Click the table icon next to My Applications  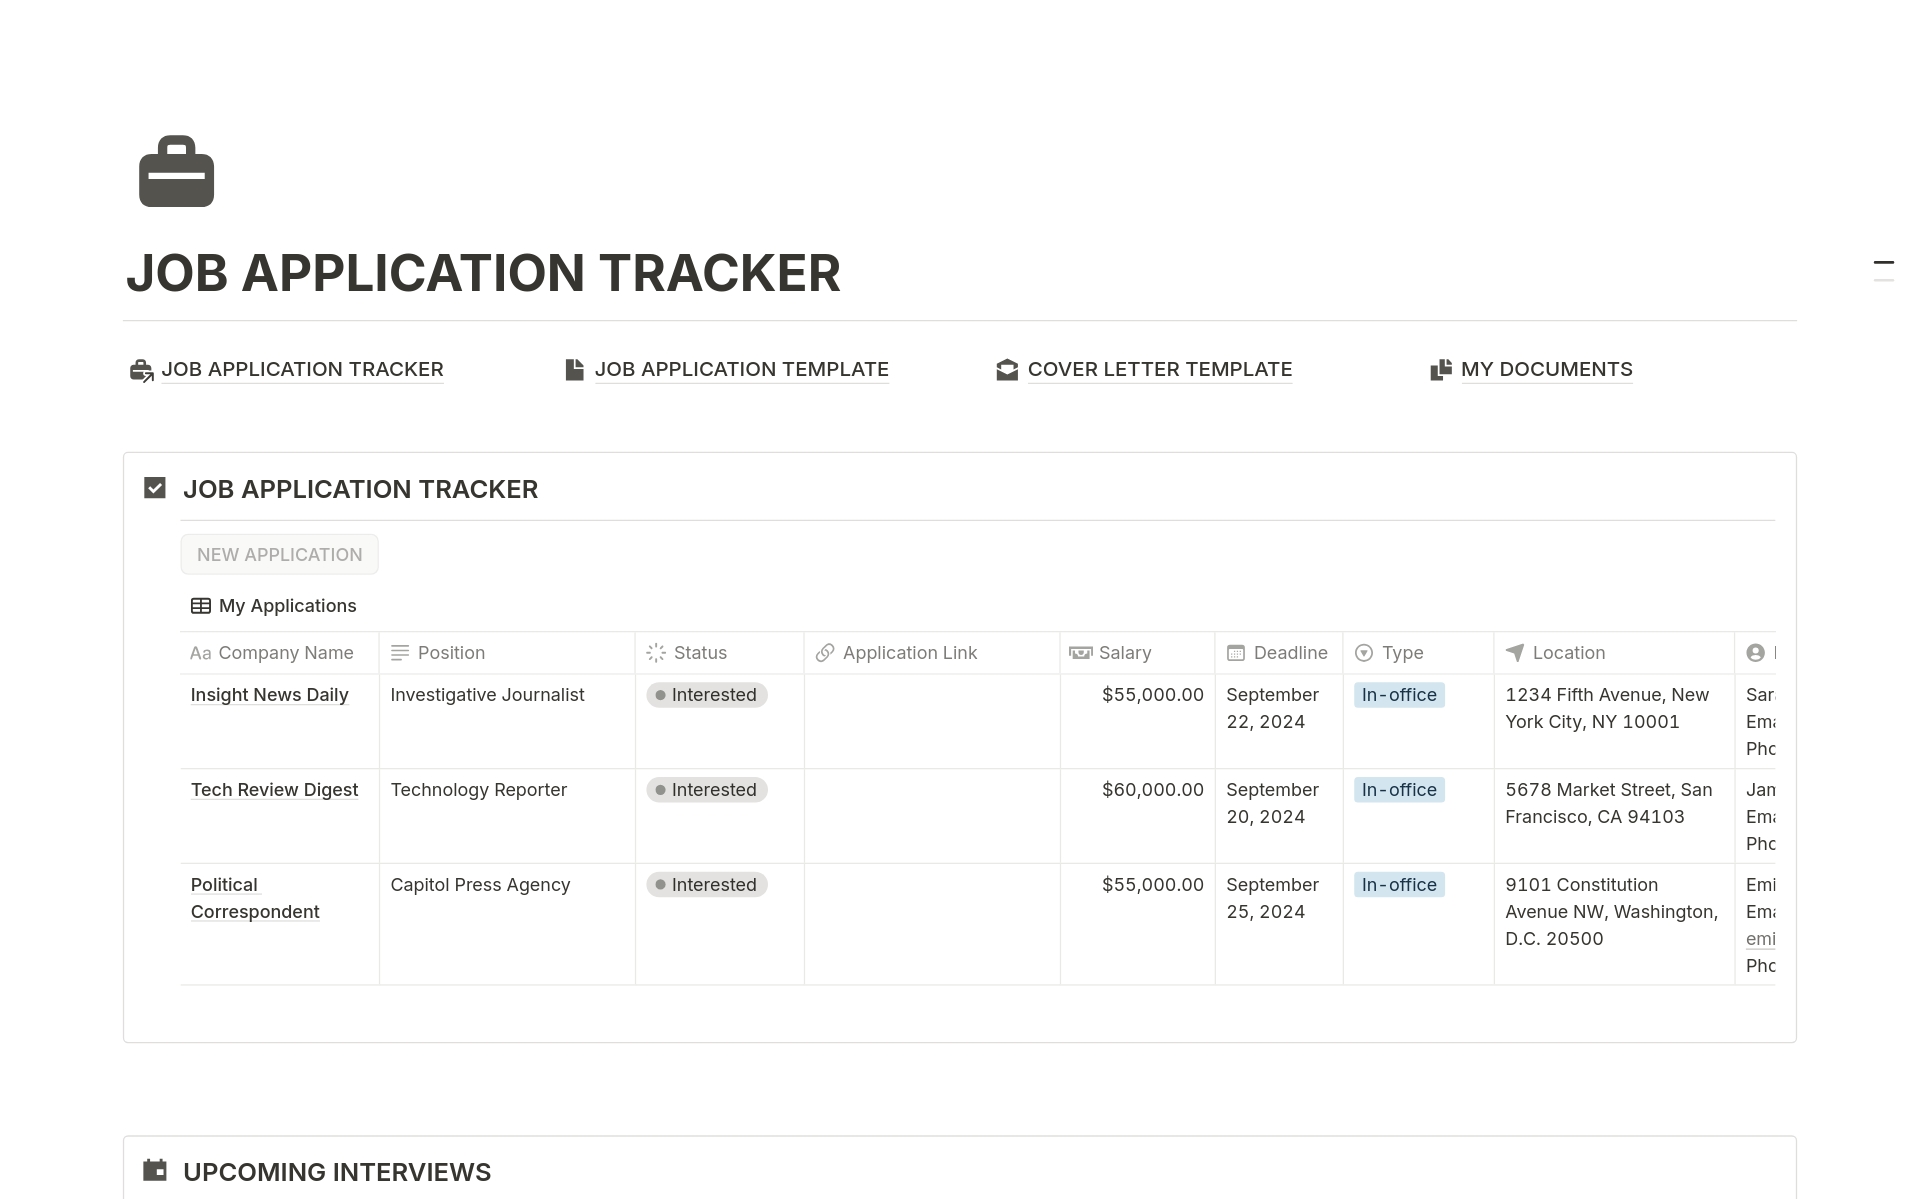(x=200, y=605)
